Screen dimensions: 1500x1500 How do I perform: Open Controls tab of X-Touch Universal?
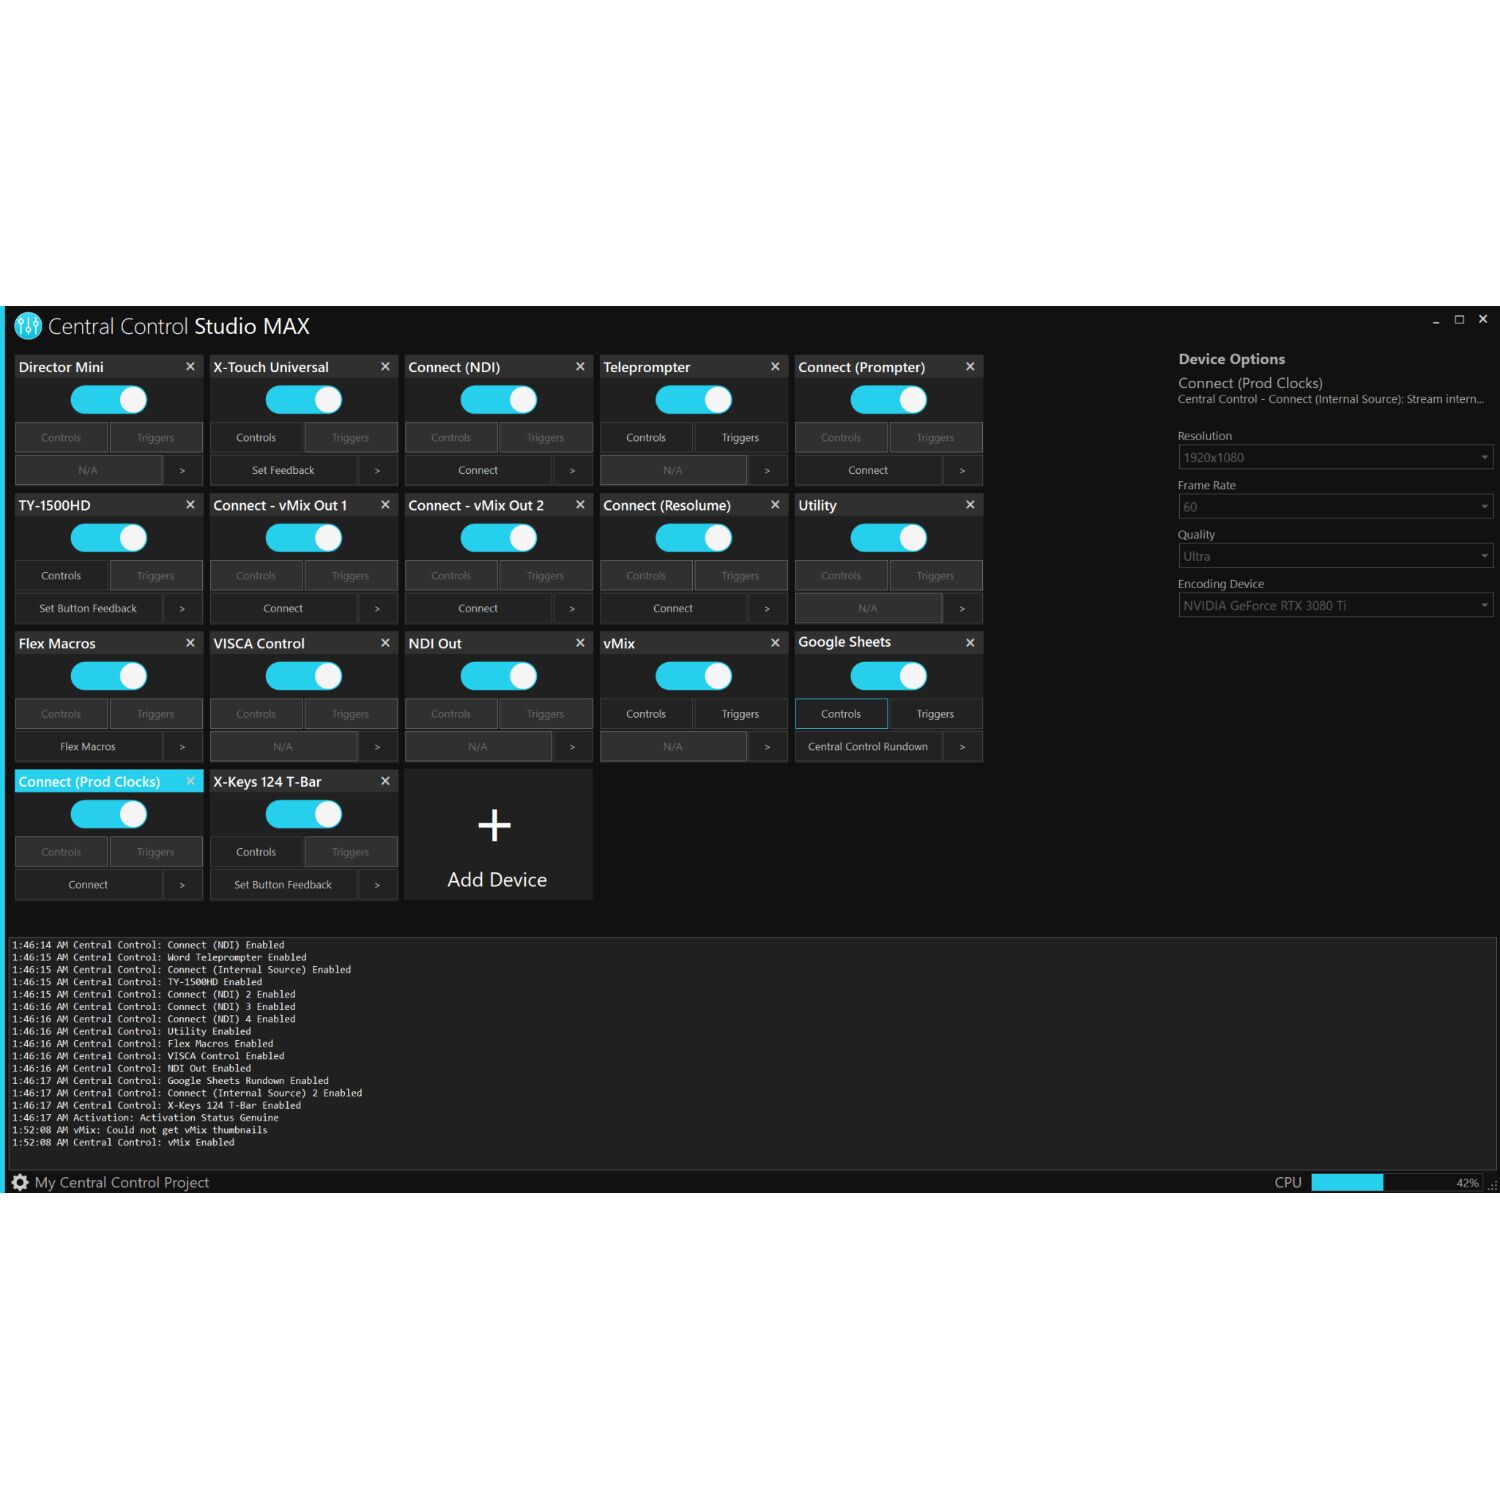(256, 437)
